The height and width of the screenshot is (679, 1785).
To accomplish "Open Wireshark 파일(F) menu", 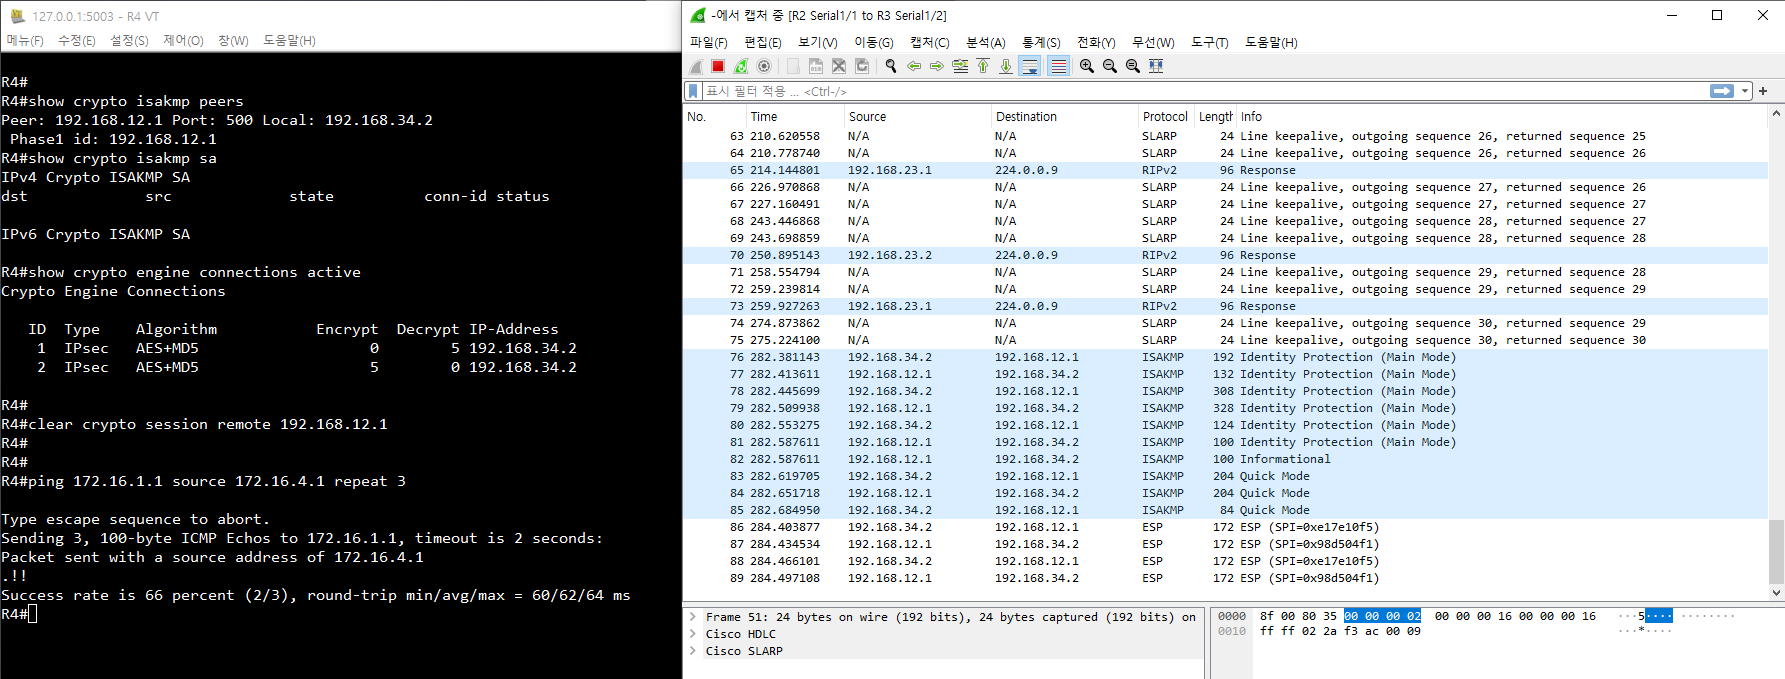I will pyautogui.click(x=708, y=42).
